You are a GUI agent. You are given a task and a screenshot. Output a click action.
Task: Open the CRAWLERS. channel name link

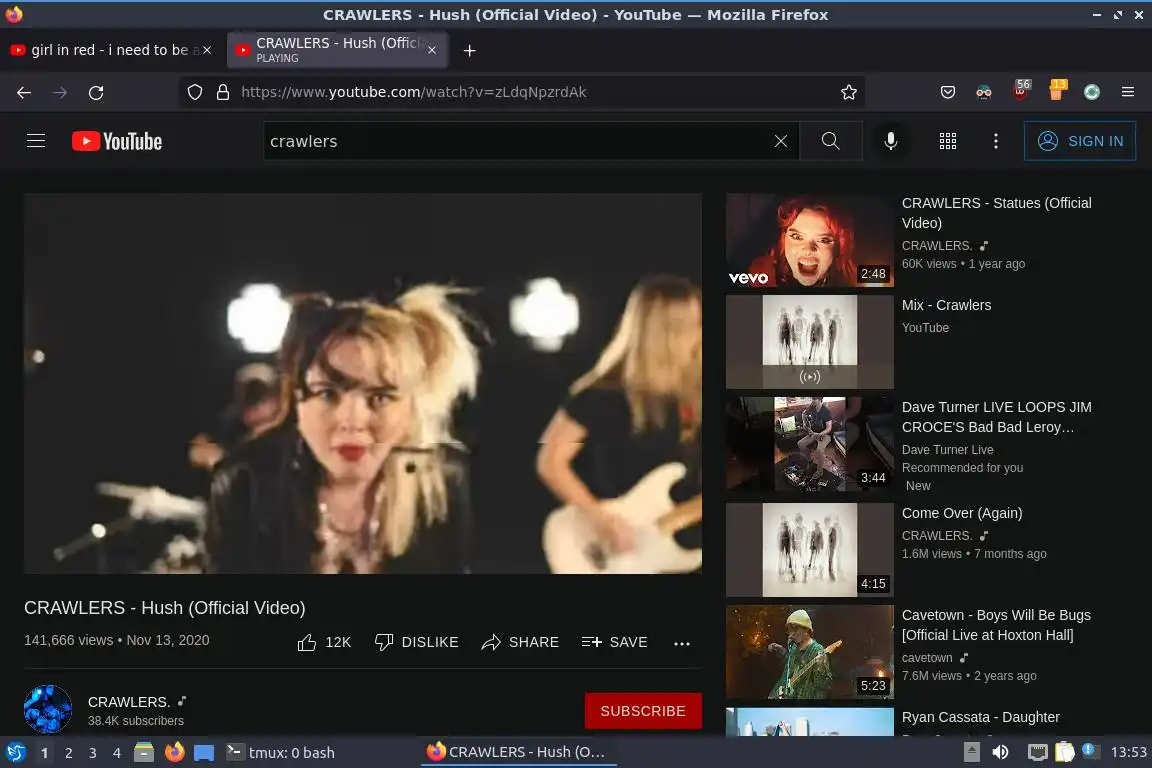pos(129,702)
